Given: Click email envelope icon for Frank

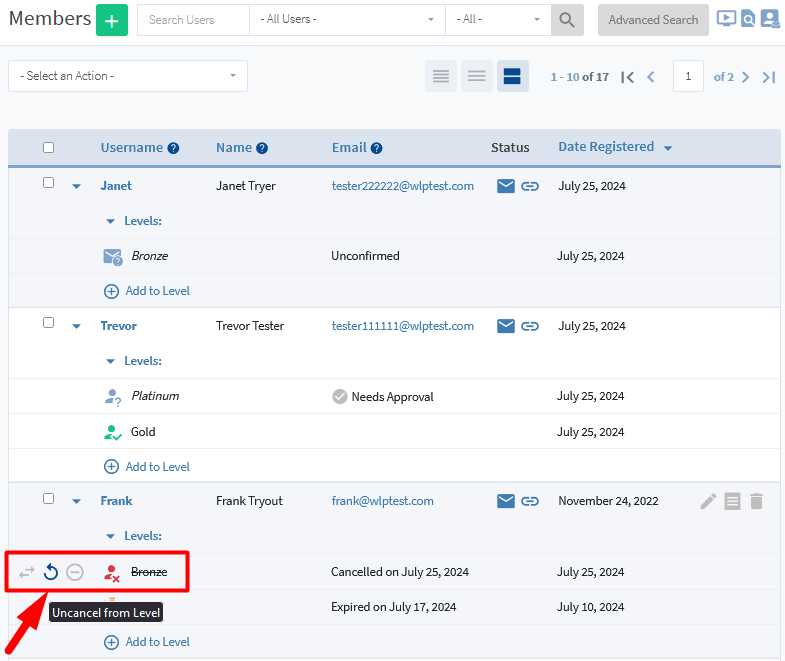Looking at the screenshot, I should click(506, 501).
